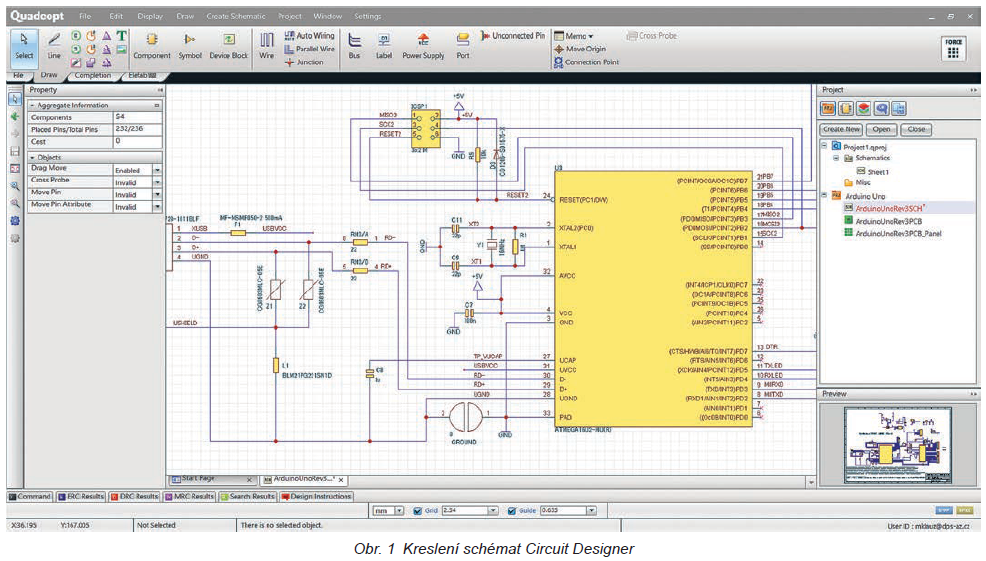Toggle the Guide checkbox

click(512, 511)
